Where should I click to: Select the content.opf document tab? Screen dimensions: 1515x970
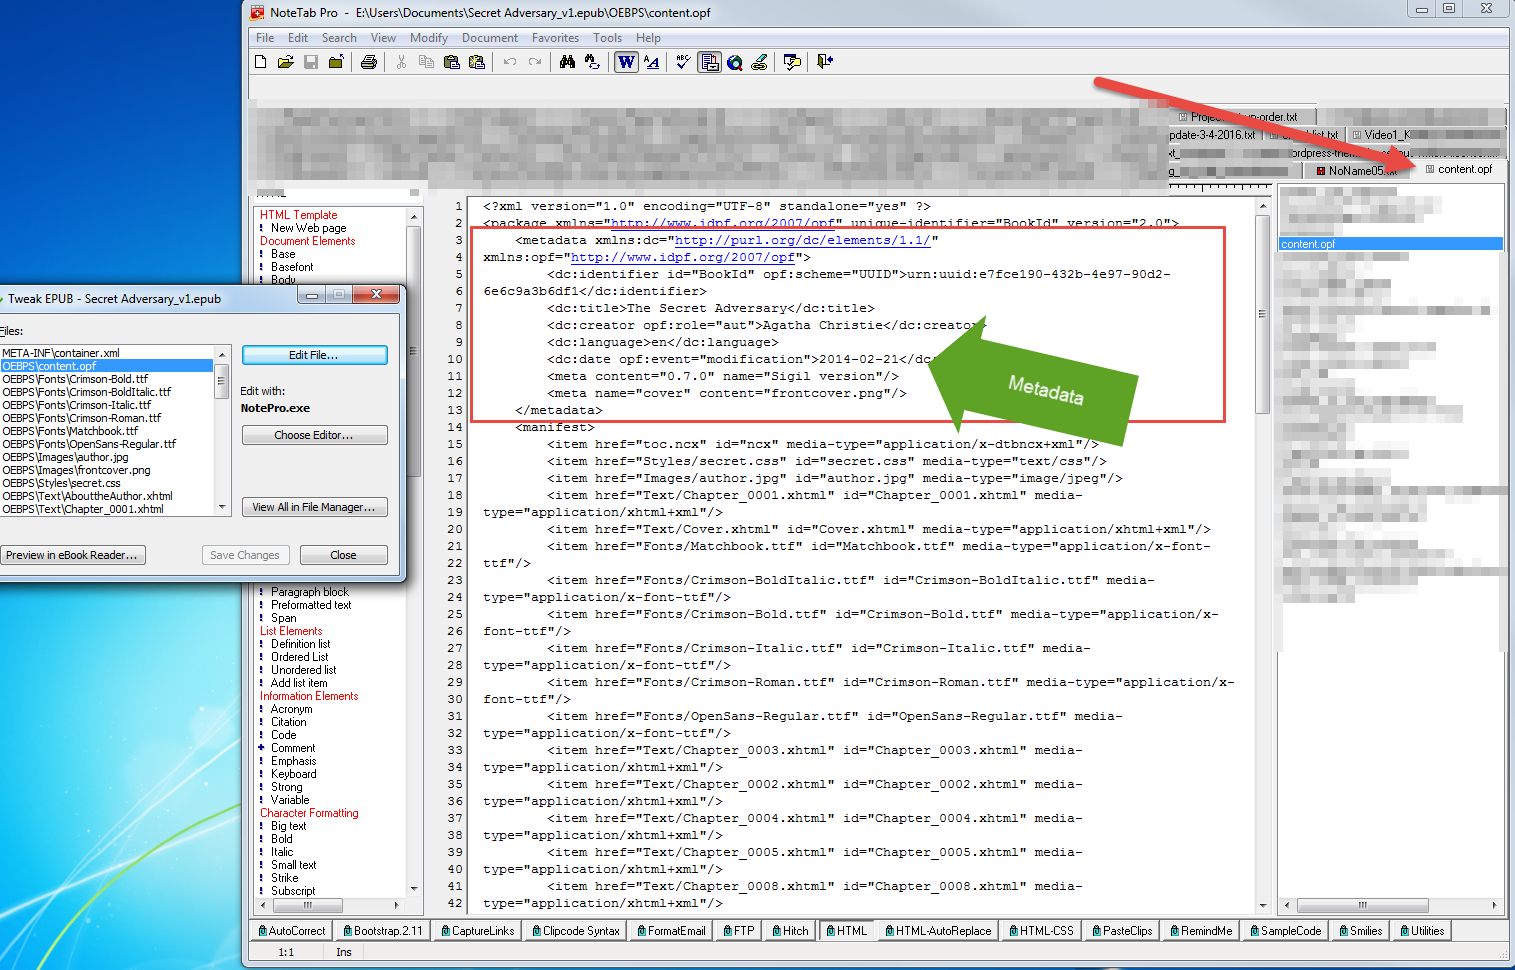coord(1464,169)
